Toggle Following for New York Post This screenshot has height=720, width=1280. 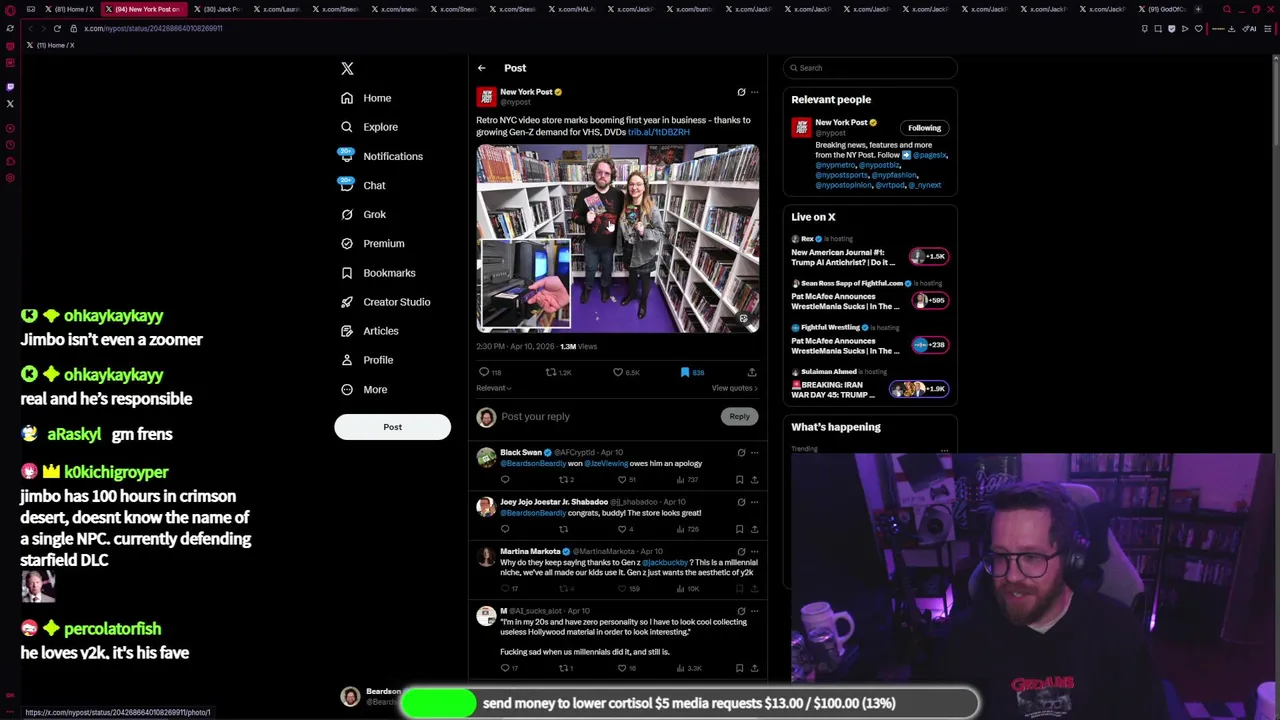[x=924, y=128]
